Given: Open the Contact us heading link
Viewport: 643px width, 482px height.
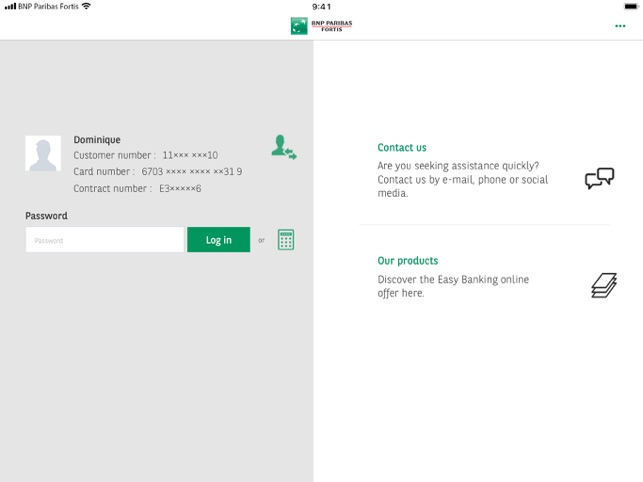Looking at the screenshot, I should (402, 148).
